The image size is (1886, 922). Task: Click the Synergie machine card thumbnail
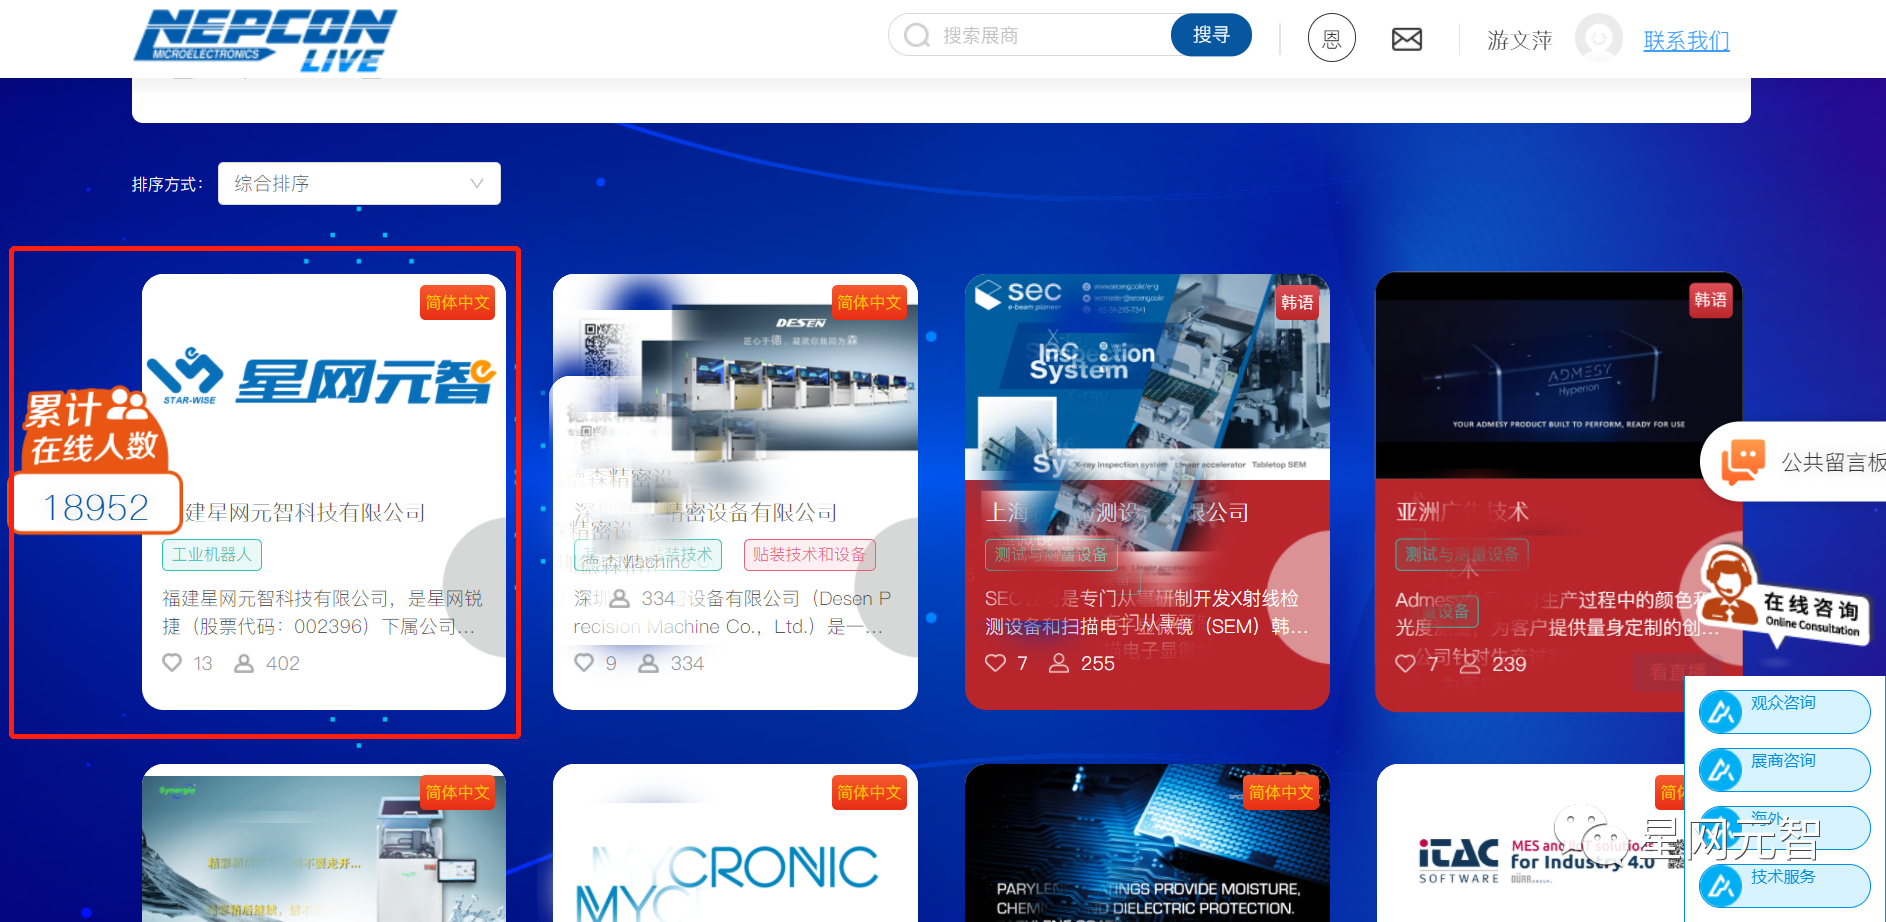point(323,849)
